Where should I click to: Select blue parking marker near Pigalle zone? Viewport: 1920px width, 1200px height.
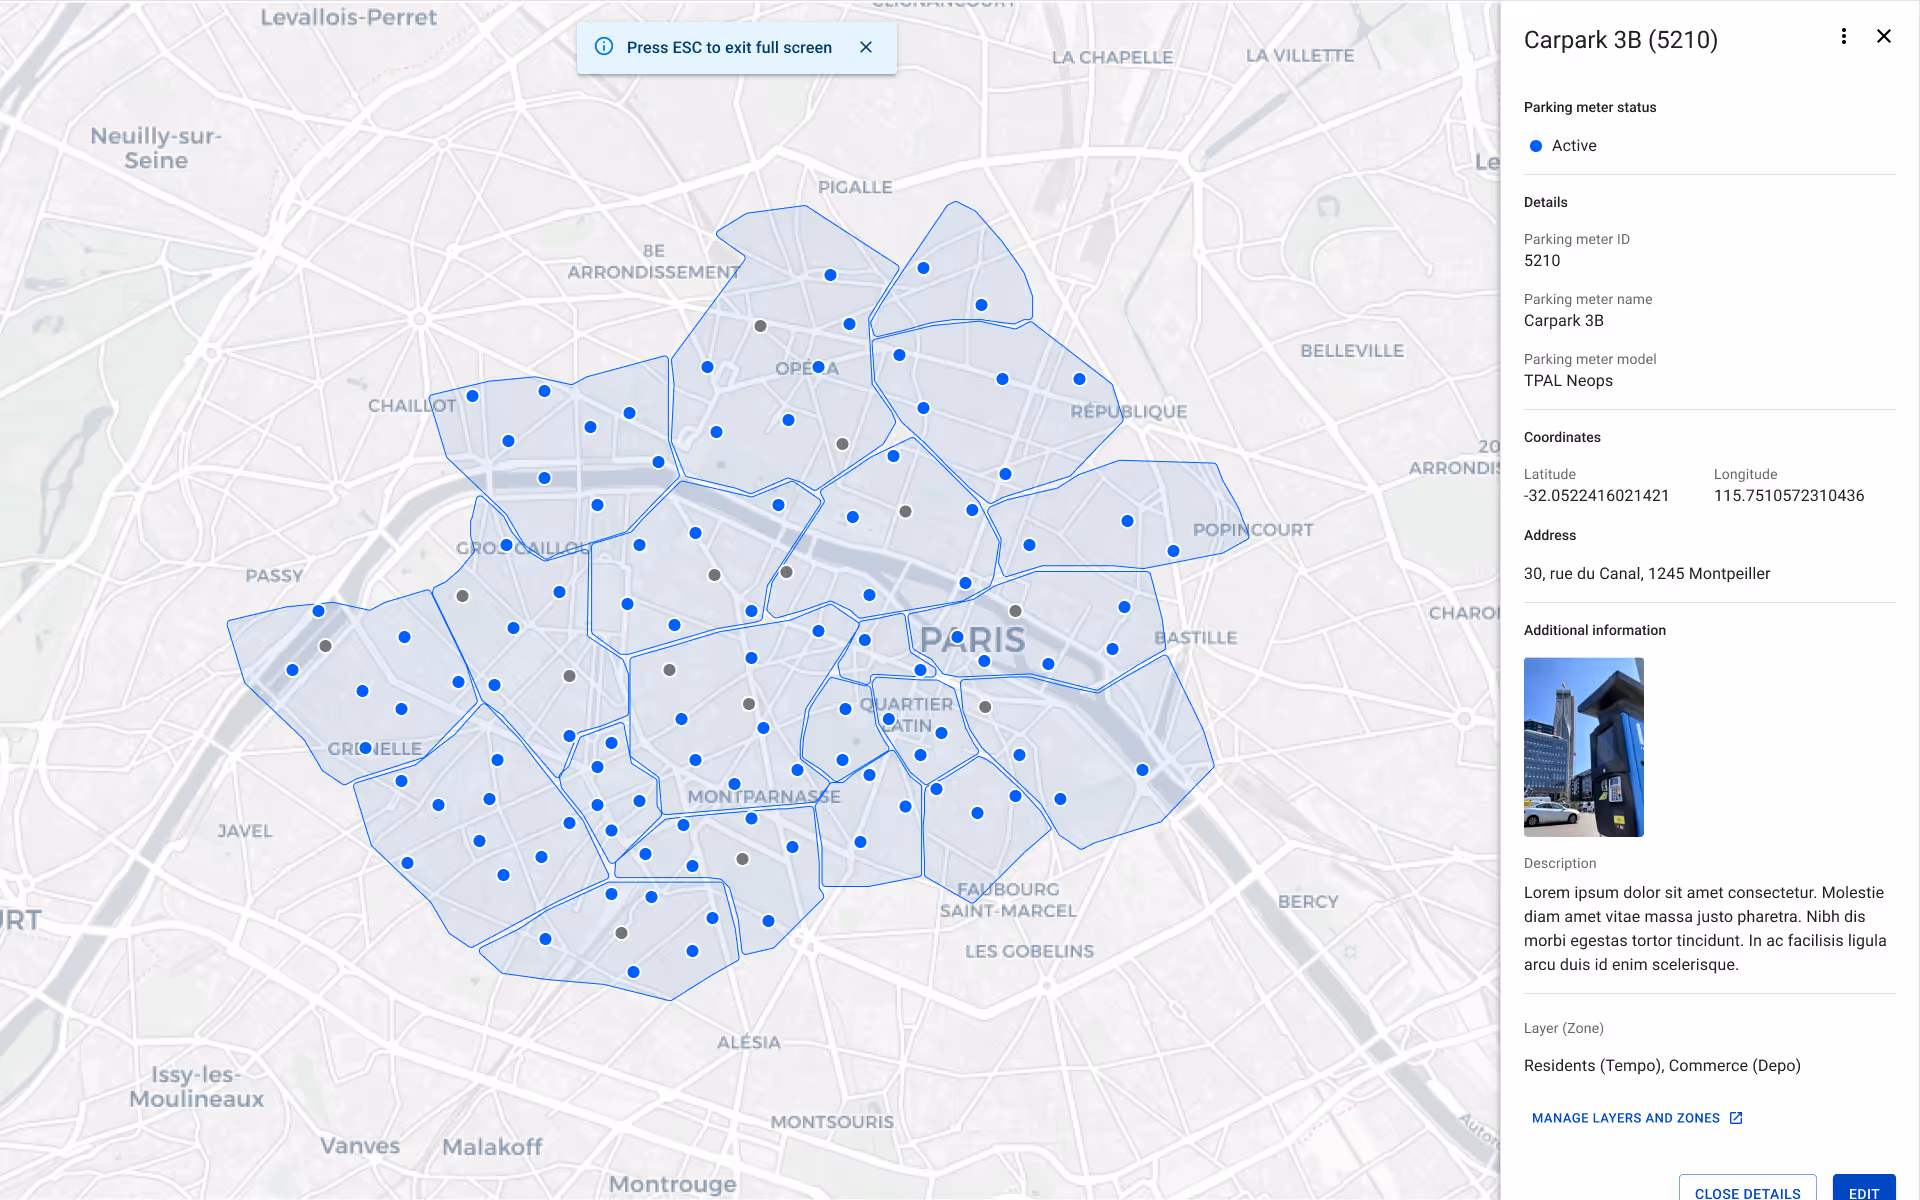(x=830, y=275)
